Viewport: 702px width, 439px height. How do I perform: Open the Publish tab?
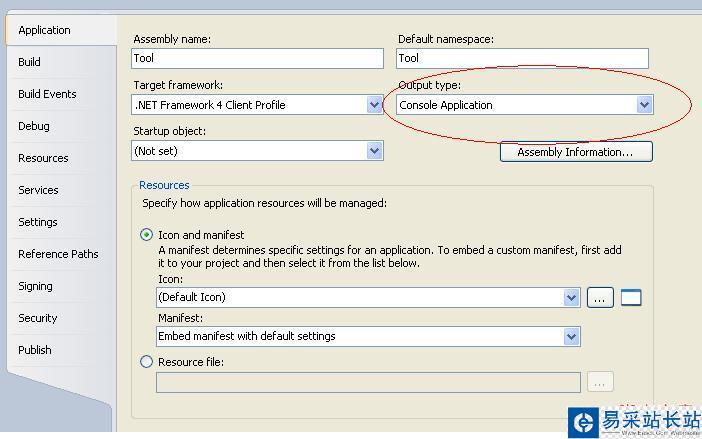point(35,350)
